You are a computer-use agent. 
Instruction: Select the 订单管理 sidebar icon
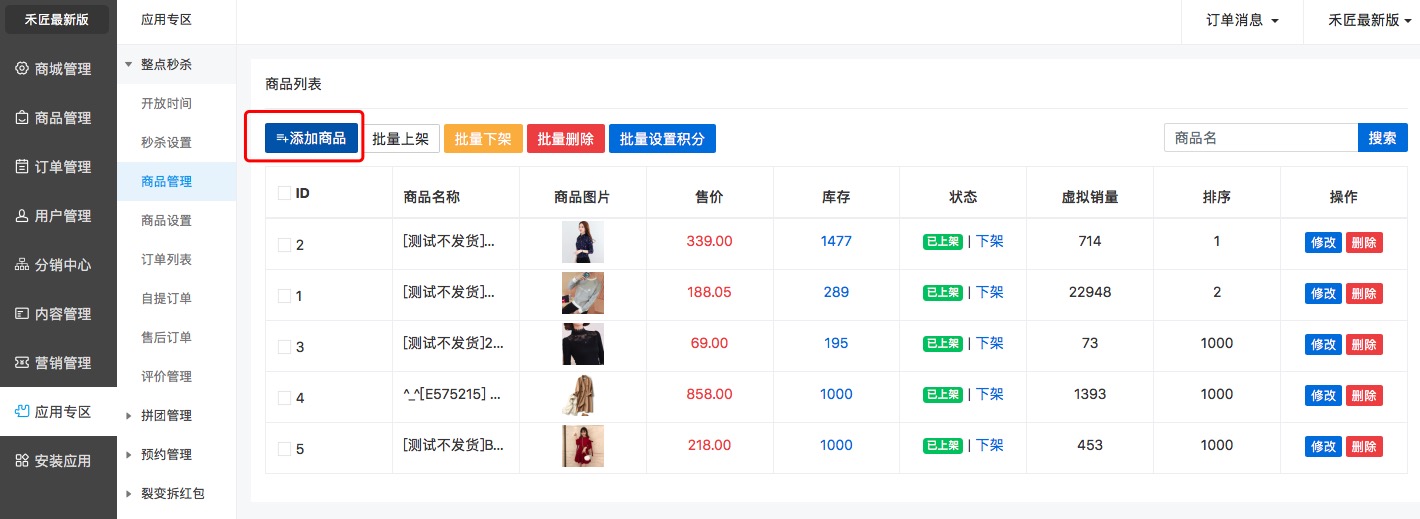pyautogui.click(x=22, y=167)
